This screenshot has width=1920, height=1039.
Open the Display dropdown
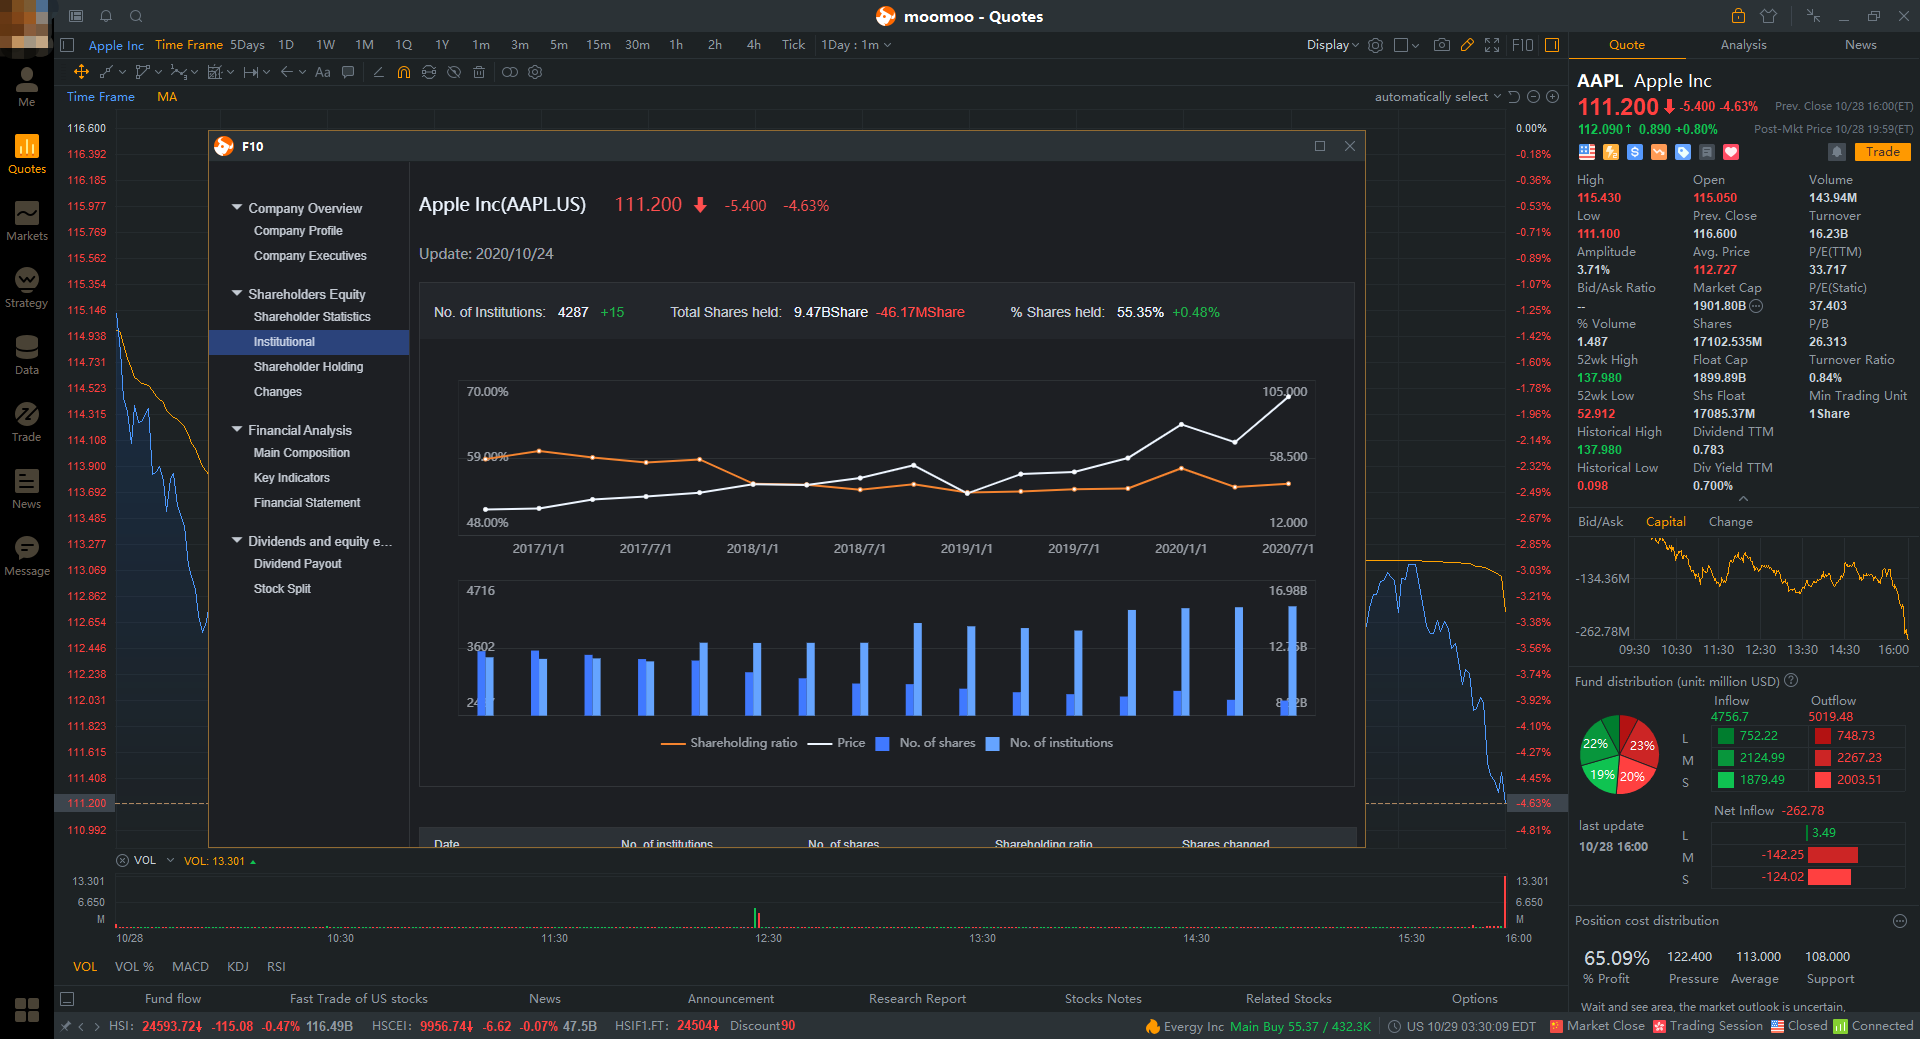pyautogui.click(x=1332, y=45)
